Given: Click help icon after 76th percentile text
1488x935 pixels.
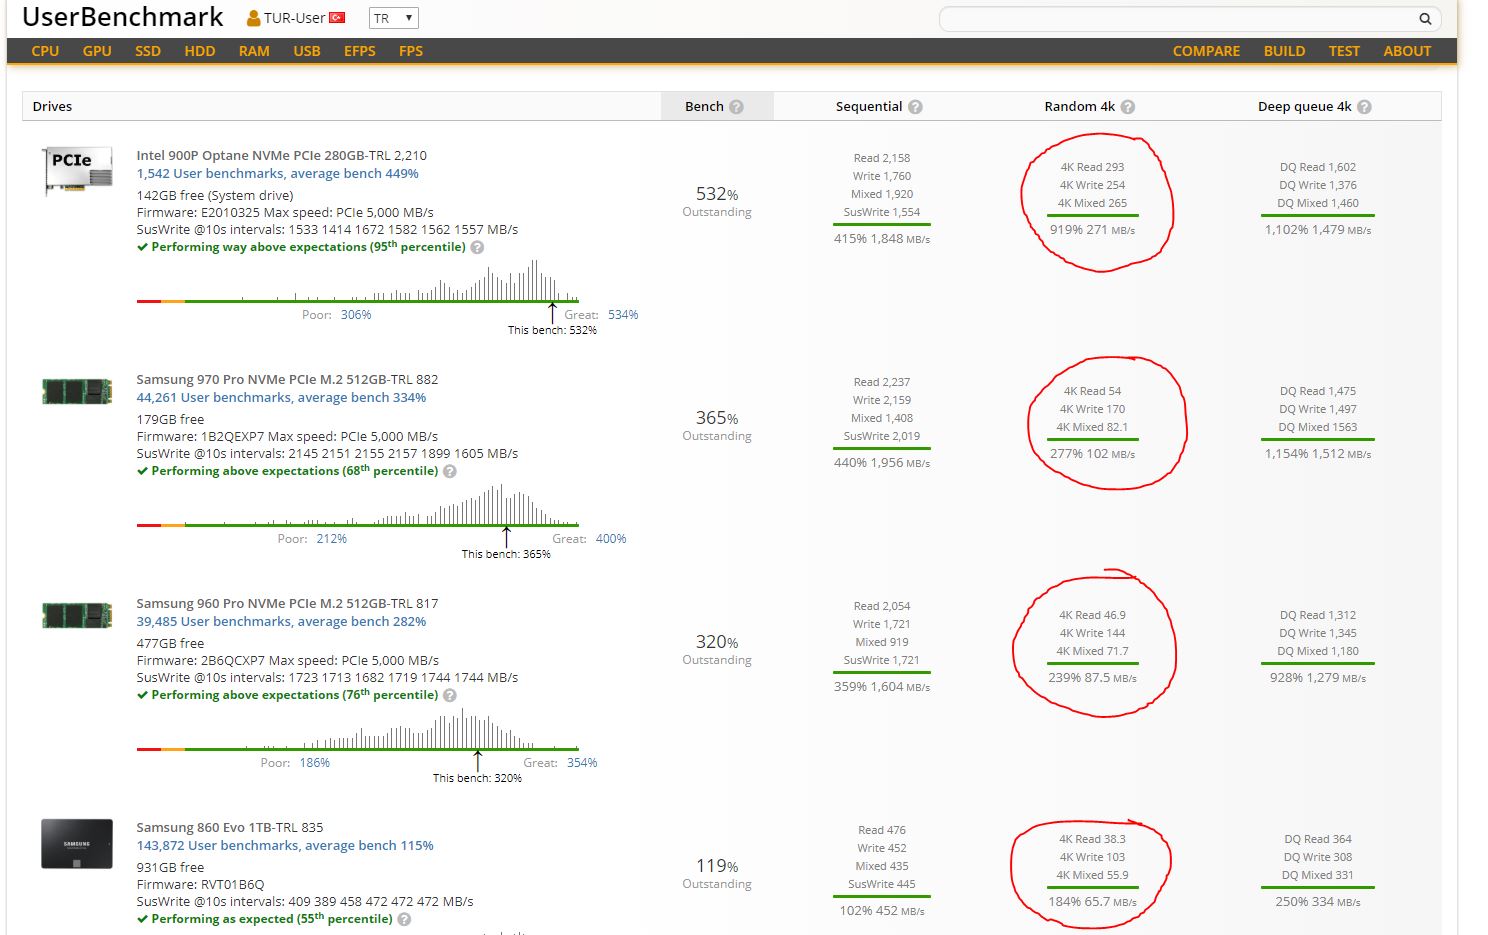Looking at the screenshot, I should pos(450,695).
